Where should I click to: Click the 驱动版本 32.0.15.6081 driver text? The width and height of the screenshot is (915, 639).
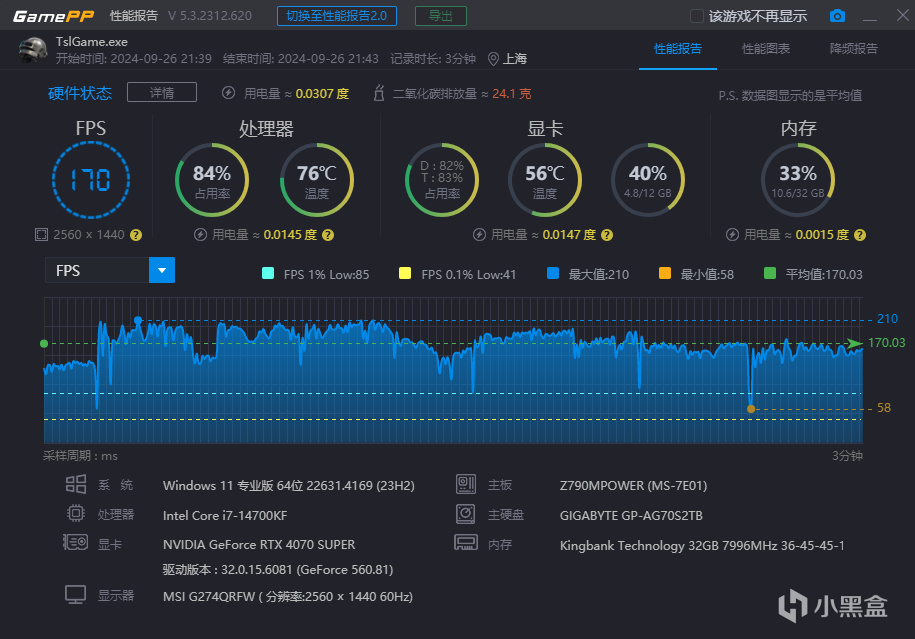click(x=278, y=570)
